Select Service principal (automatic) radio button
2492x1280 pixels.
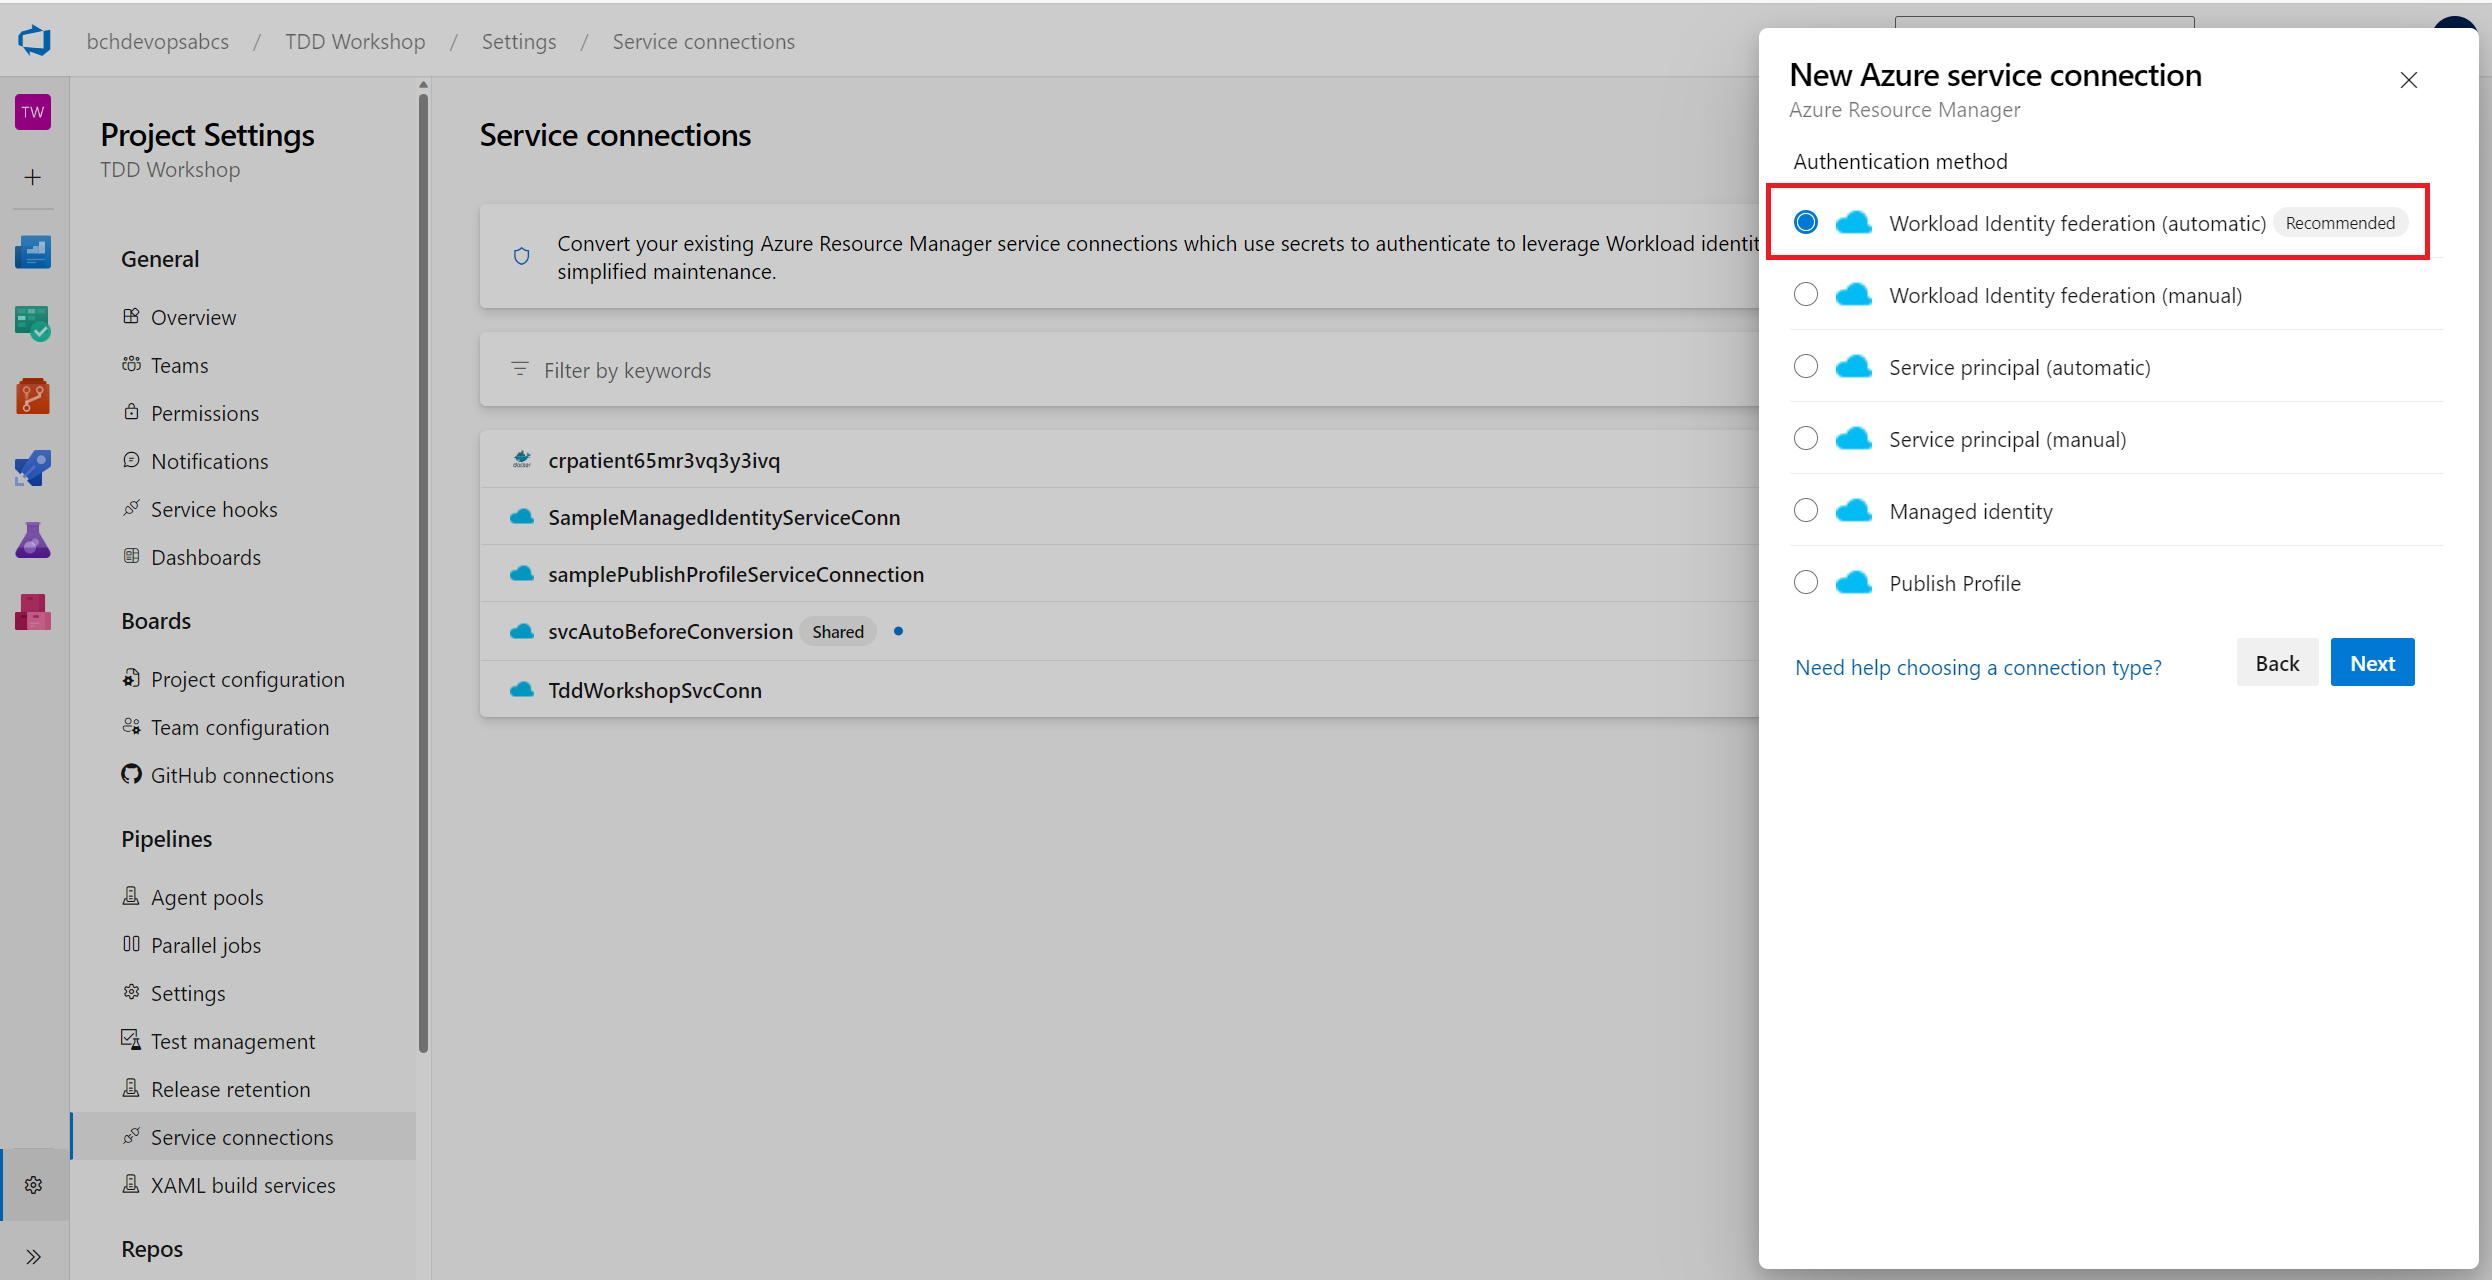pyautogui.click(x=1805, y=367)
